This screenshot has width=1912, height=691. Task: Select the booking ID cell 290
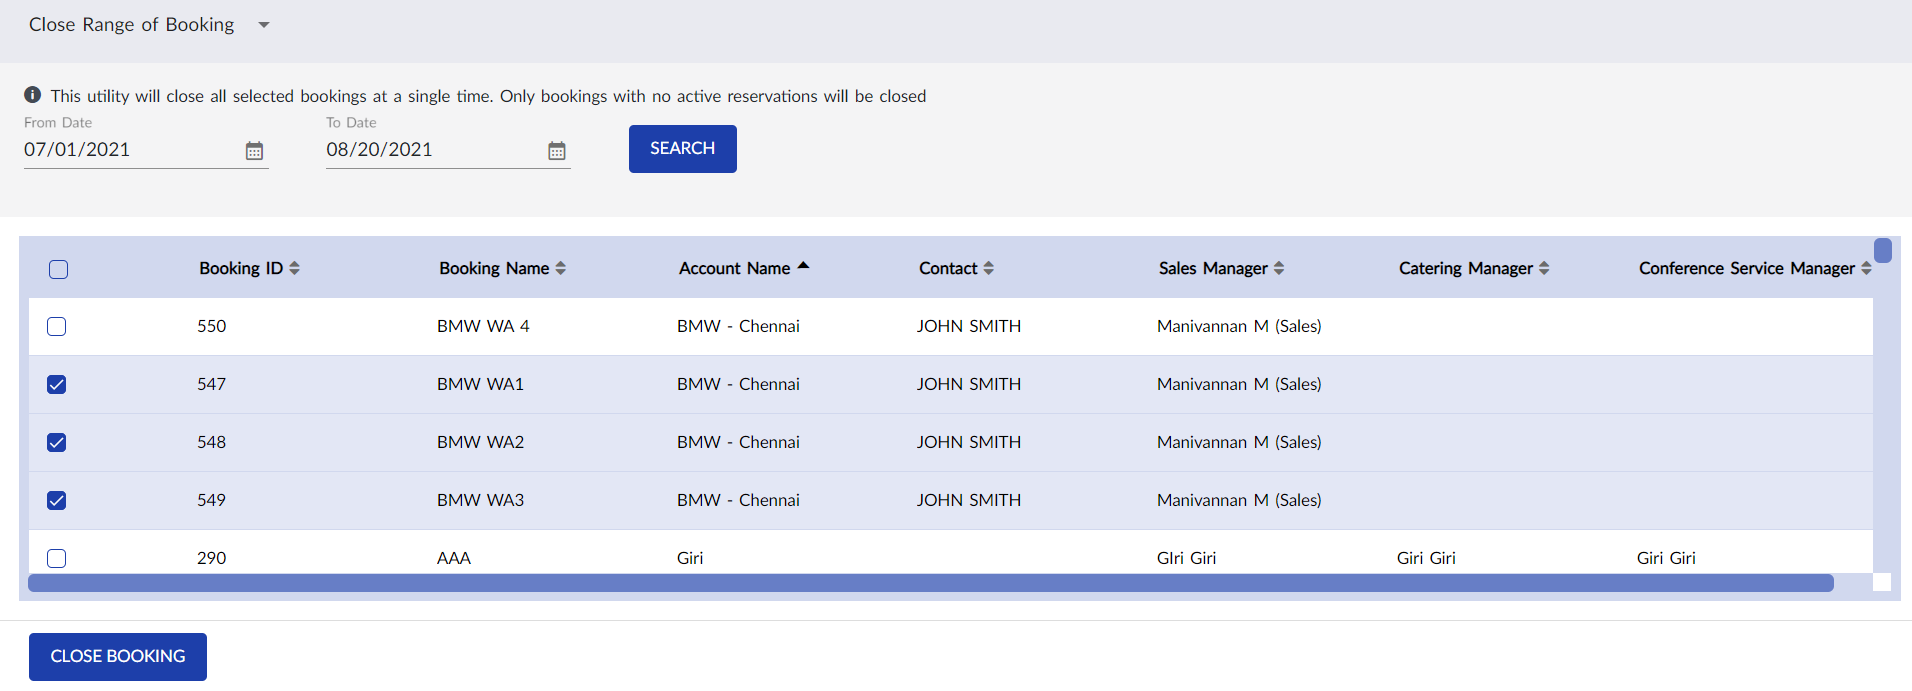[212, 558]
